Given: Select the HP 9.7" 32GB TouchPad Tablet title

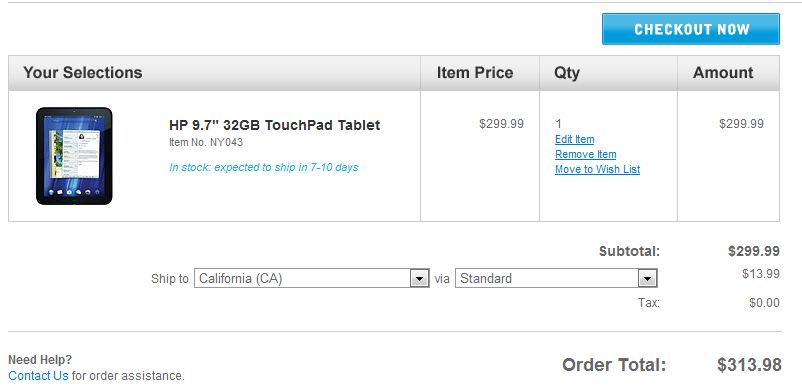Looking at the screenshot, I should (275, 125).
